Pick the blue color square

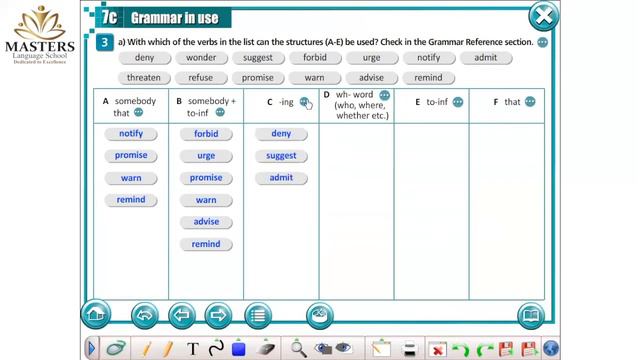tap(239, 349)
